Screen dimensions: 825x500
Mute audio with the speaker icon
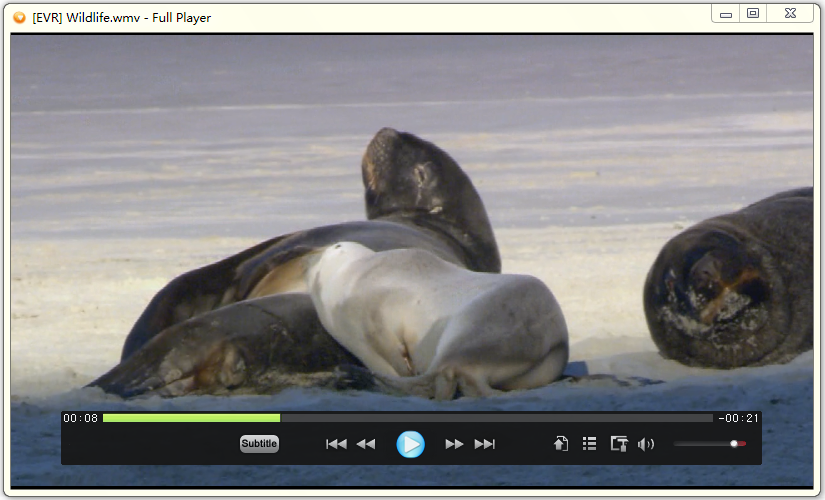tap(646, 444)
